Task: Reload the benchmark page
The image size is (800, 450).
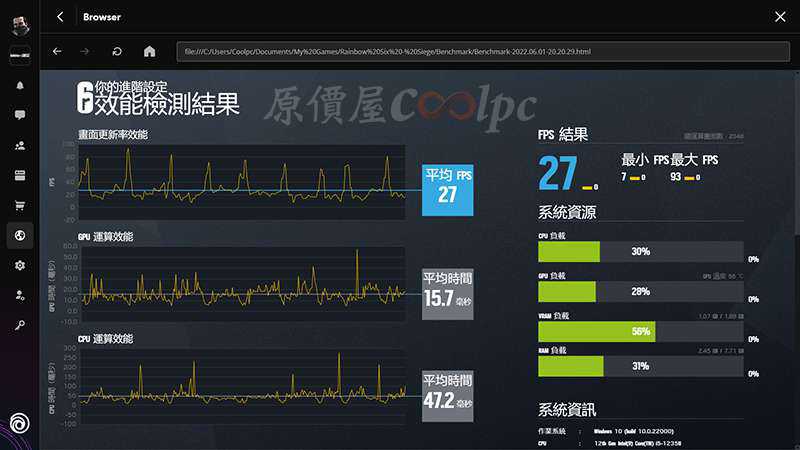Action: click(x=117, y=52)
